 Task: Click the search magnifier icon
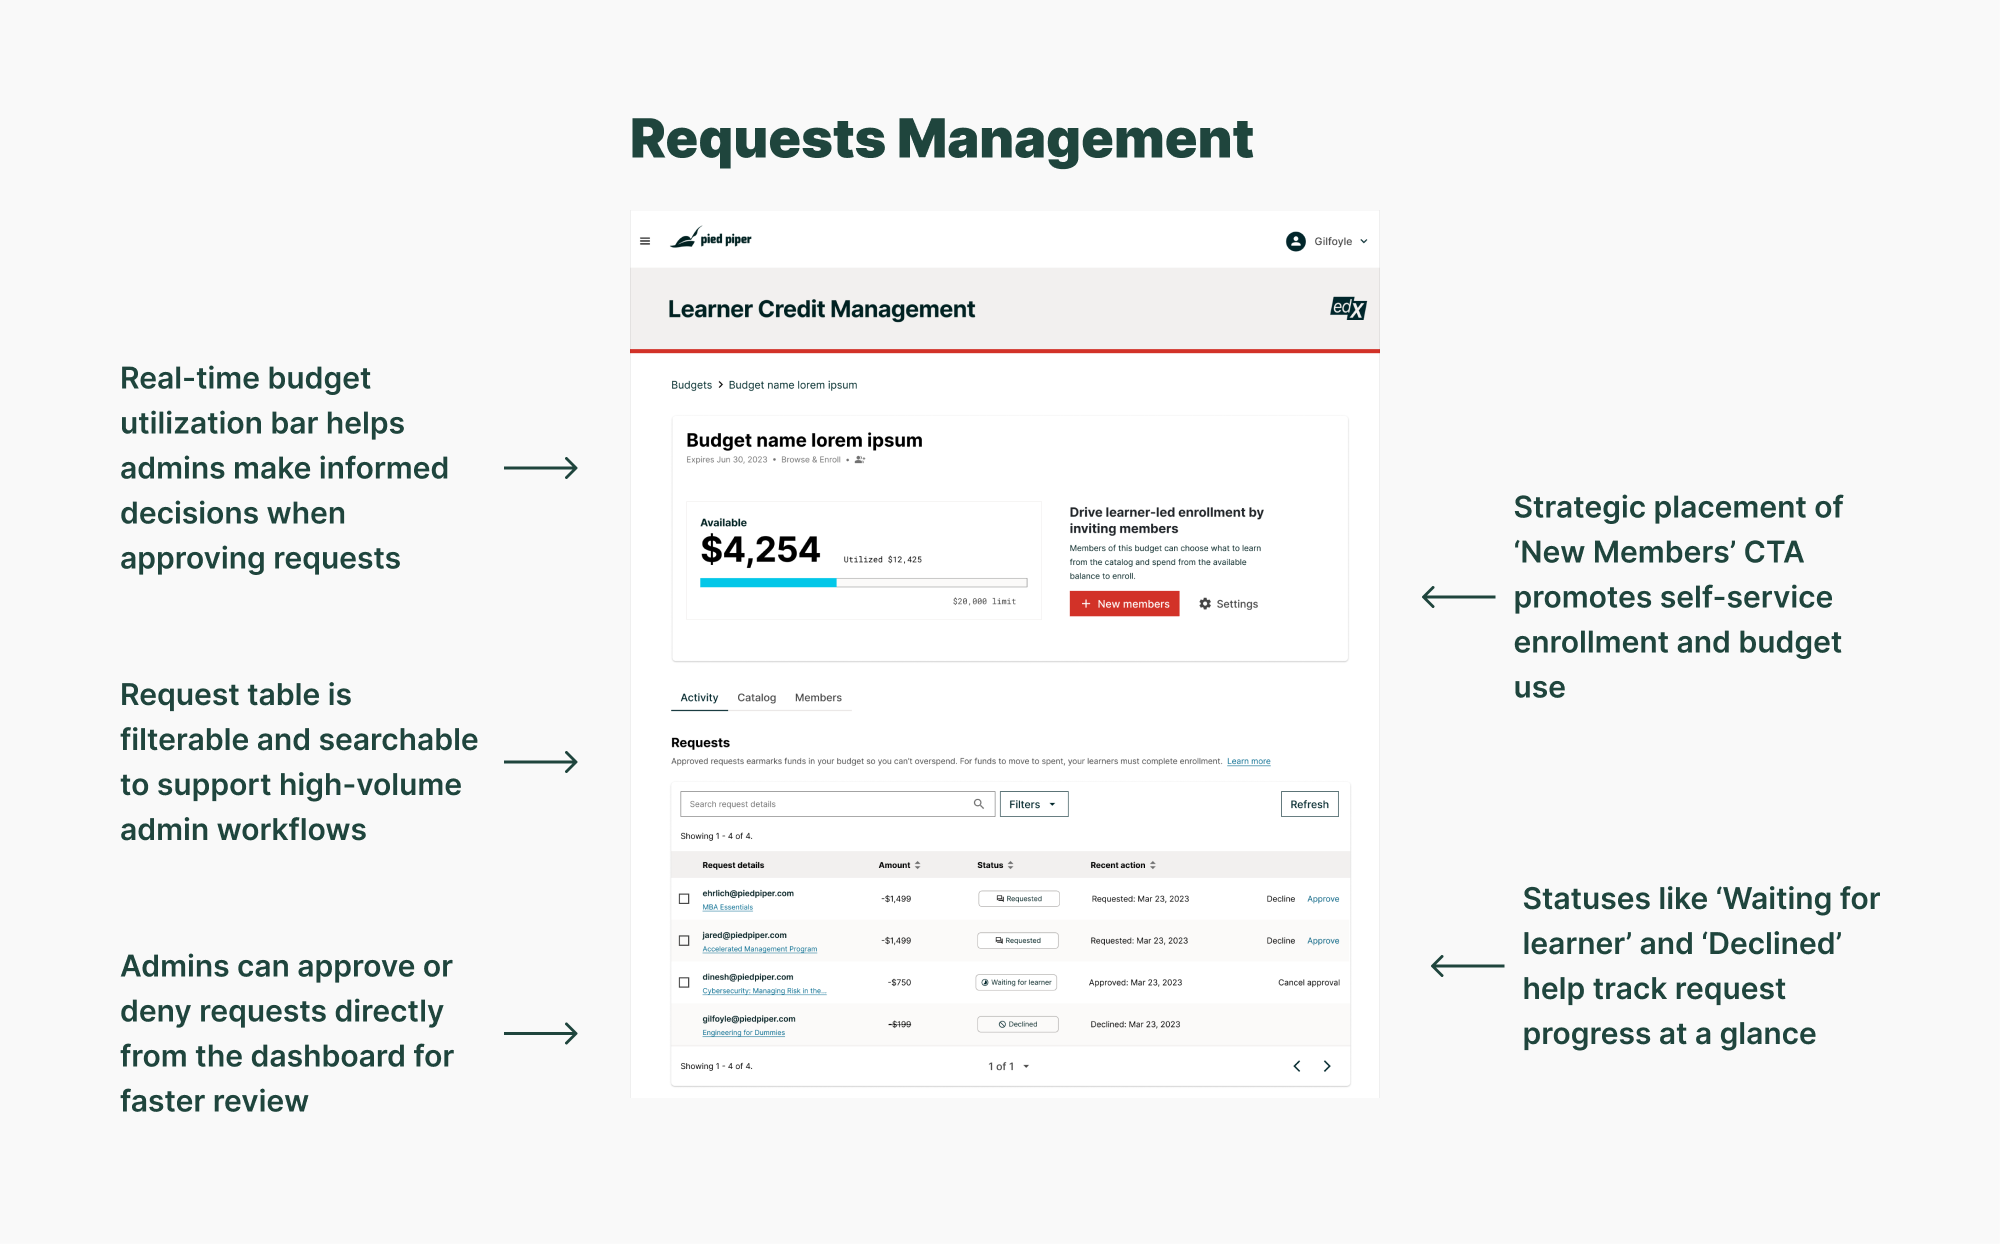(x=979, y=804)
